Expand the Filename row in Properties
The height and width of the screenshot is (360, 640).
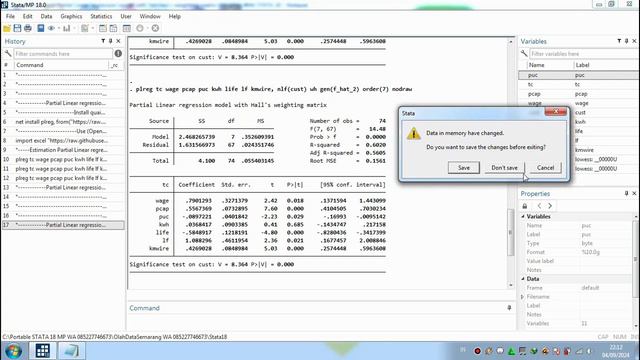(522, 297)
